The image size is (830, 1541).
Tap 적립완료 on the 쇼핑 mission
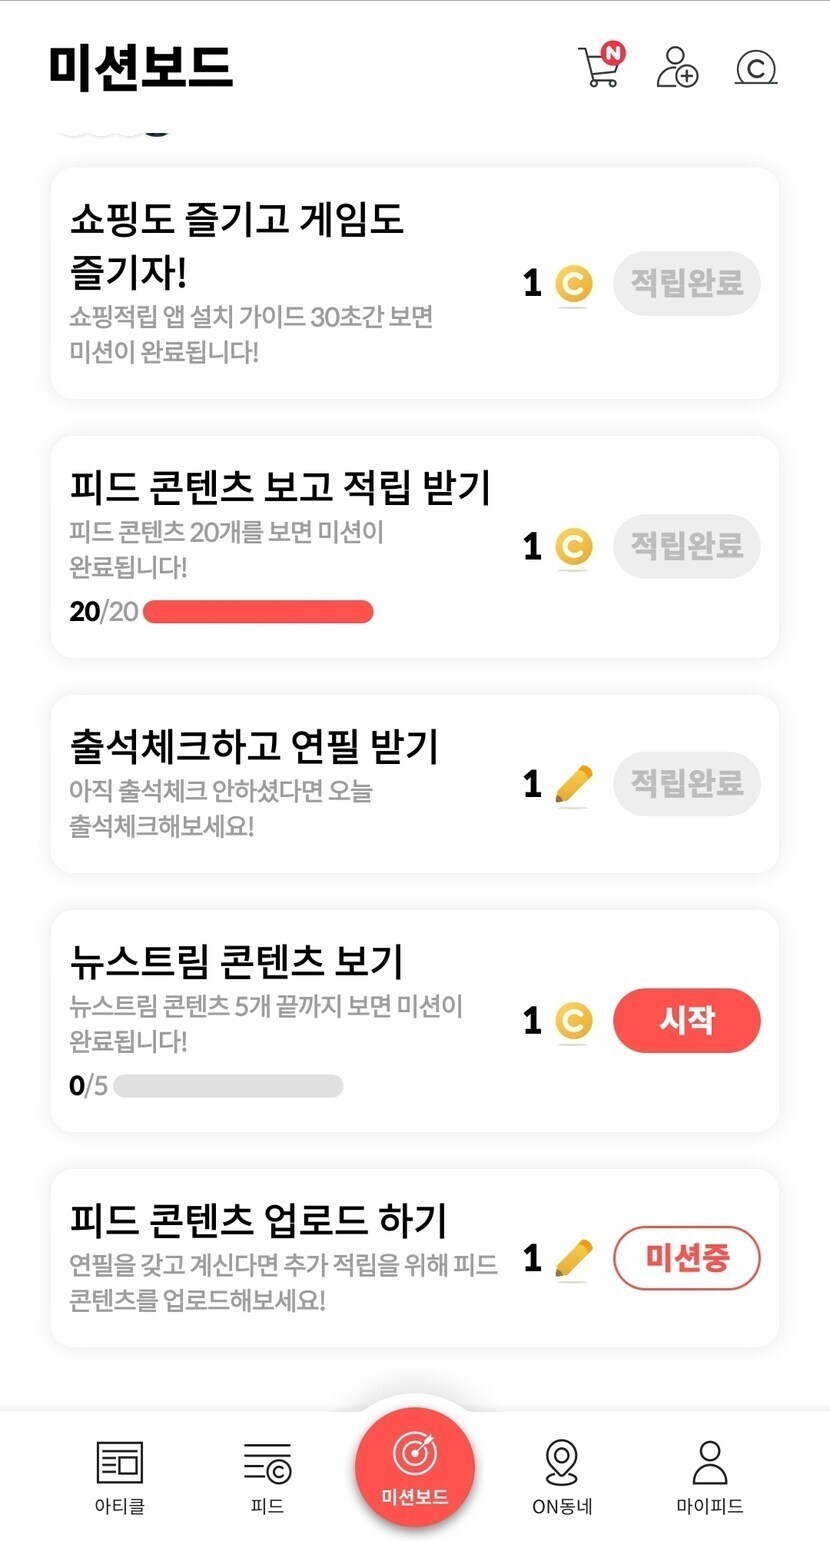[x=687, y=283]
